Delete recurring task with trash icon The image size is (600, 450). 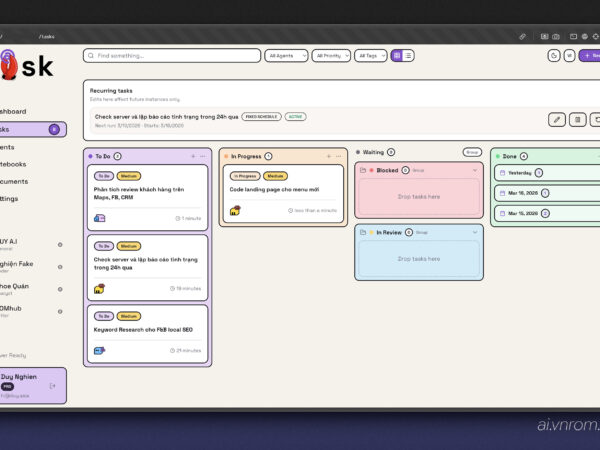[x=596, y=120]
